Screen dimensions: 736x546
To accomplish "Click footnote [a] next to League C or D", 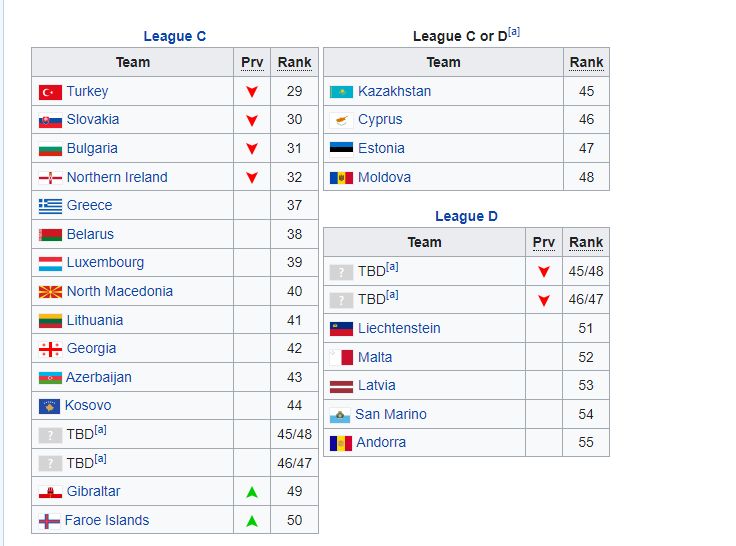I will click(514, 32).
